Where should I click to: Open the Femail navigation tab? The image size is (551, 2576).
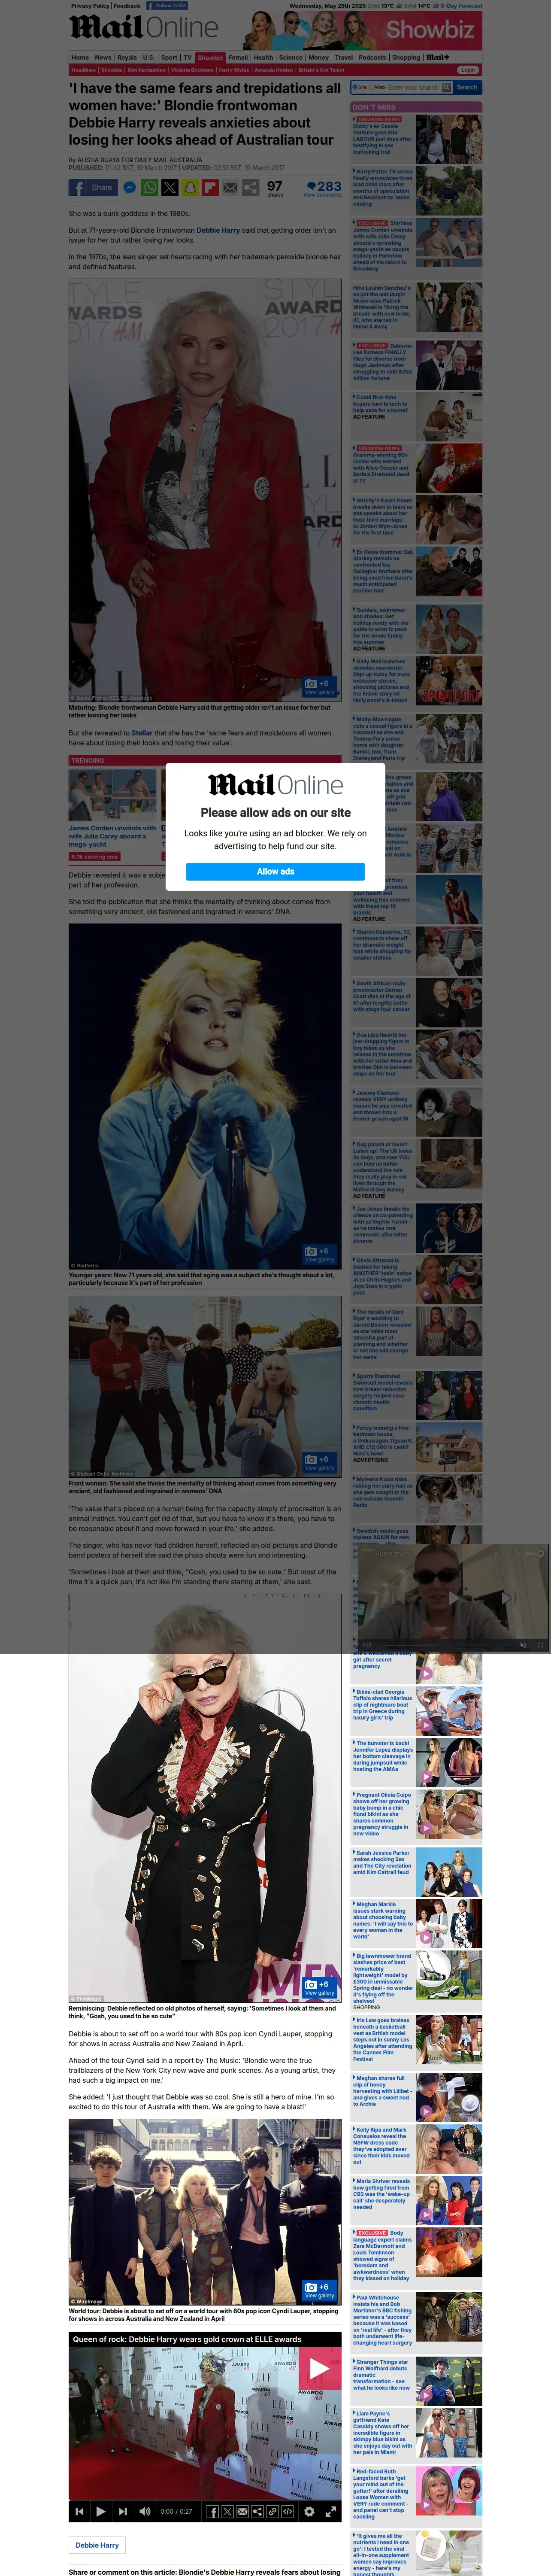(x=238, y=57)
